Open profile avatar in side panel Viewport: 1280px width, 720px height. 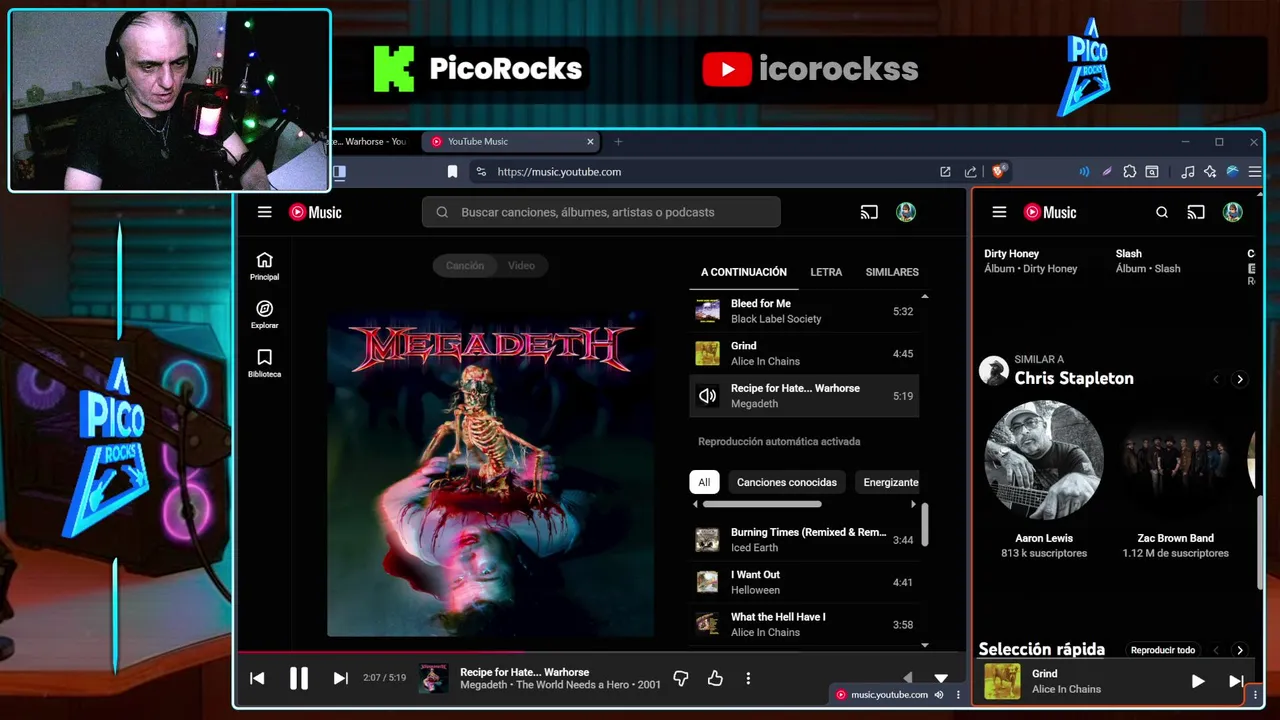pos(1233,212)
